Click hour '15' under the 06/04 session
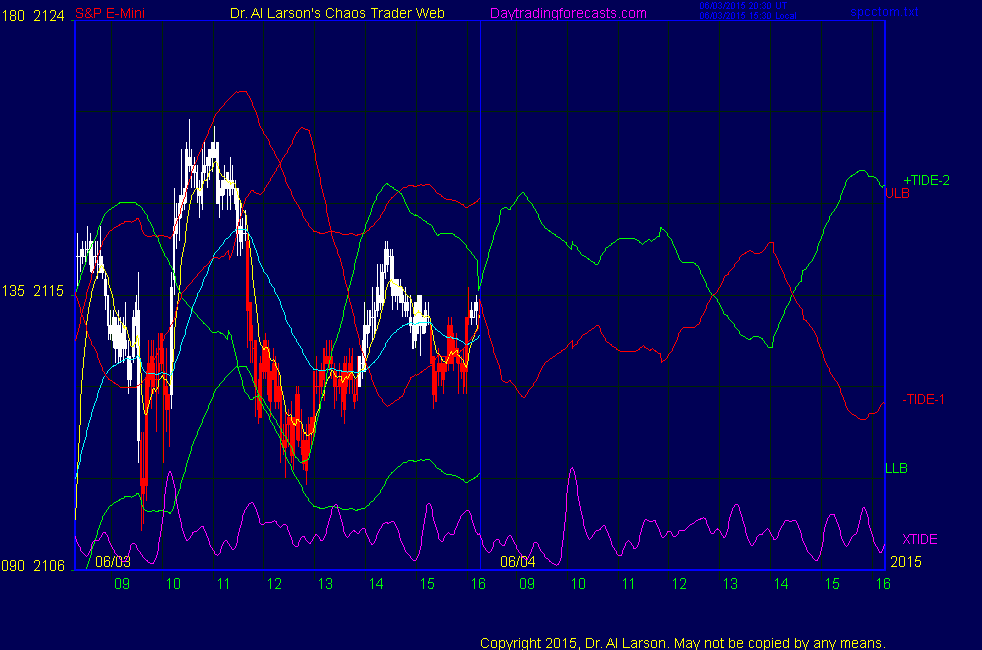Image resolution: width=982 pixels, height=650 pixels. (832, 584)
